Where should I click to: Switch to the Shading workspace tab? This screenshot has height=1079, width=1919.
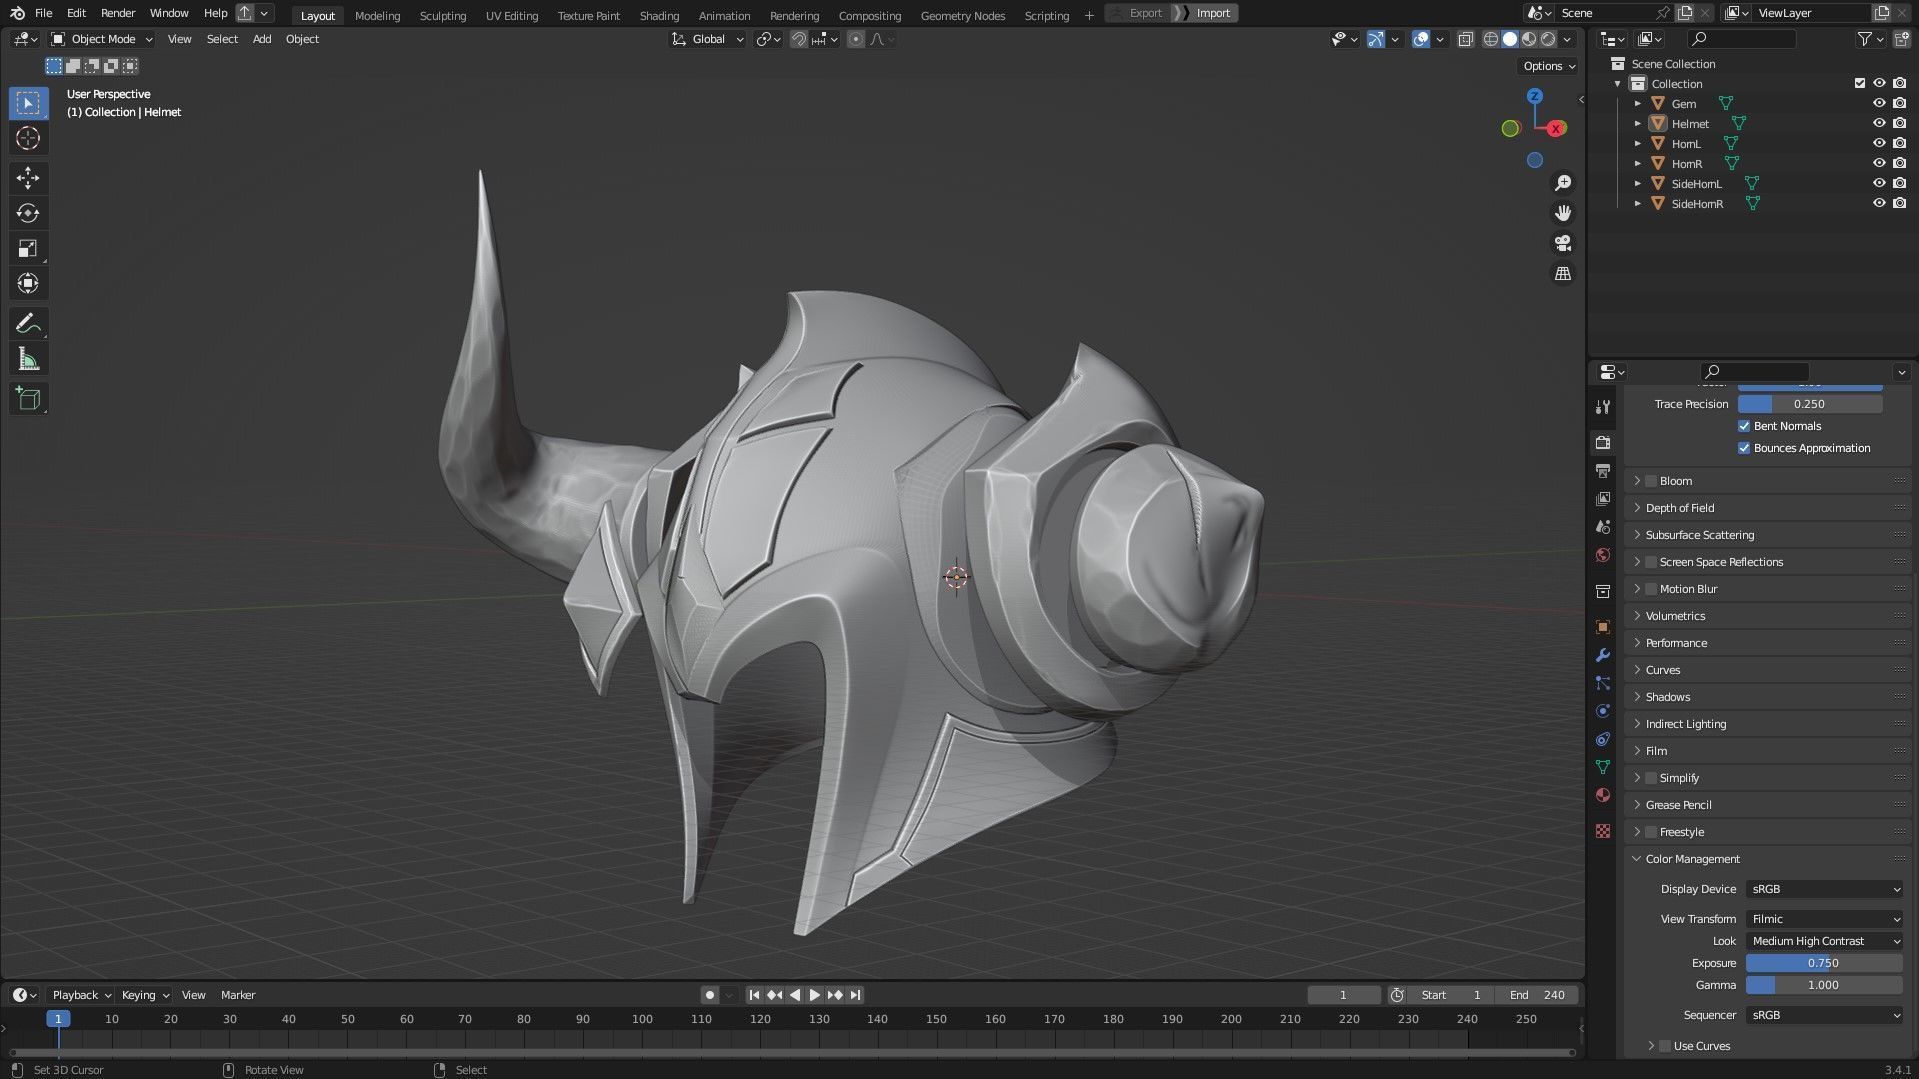point(659,15)
